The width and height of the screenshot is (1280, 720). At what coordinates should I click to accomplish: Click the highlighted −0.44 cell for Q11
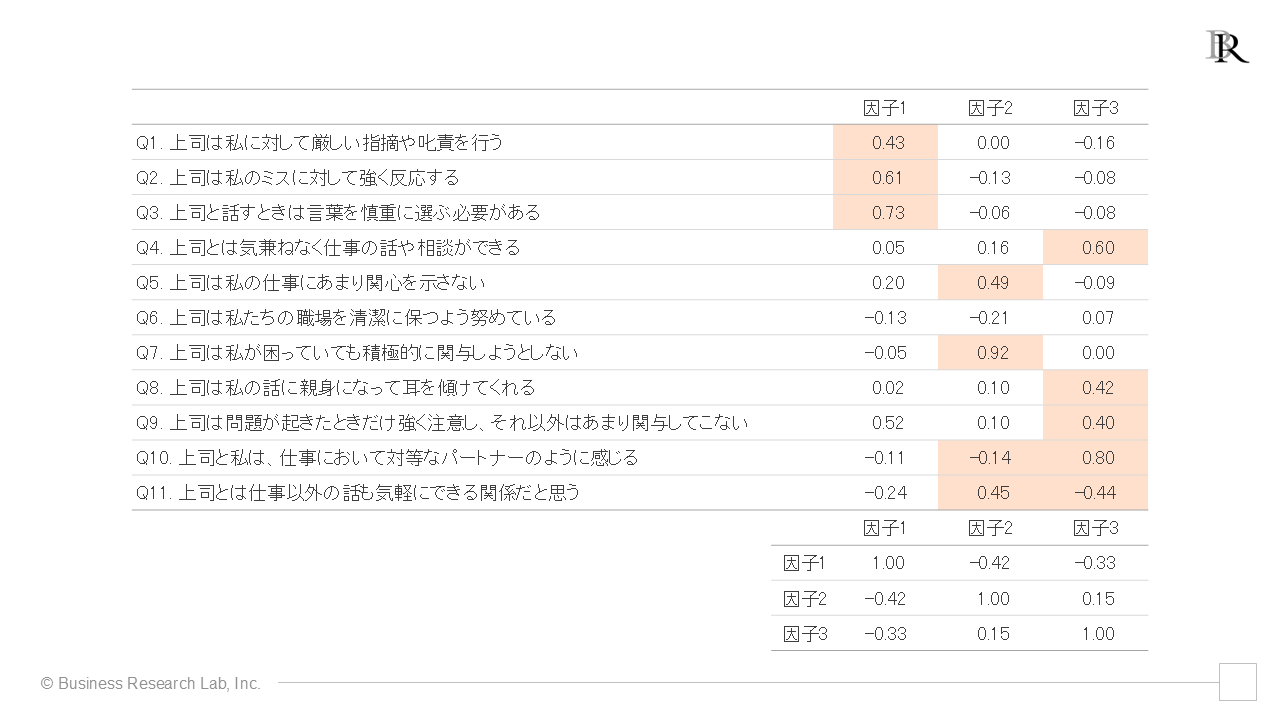tap(1096, 493)
